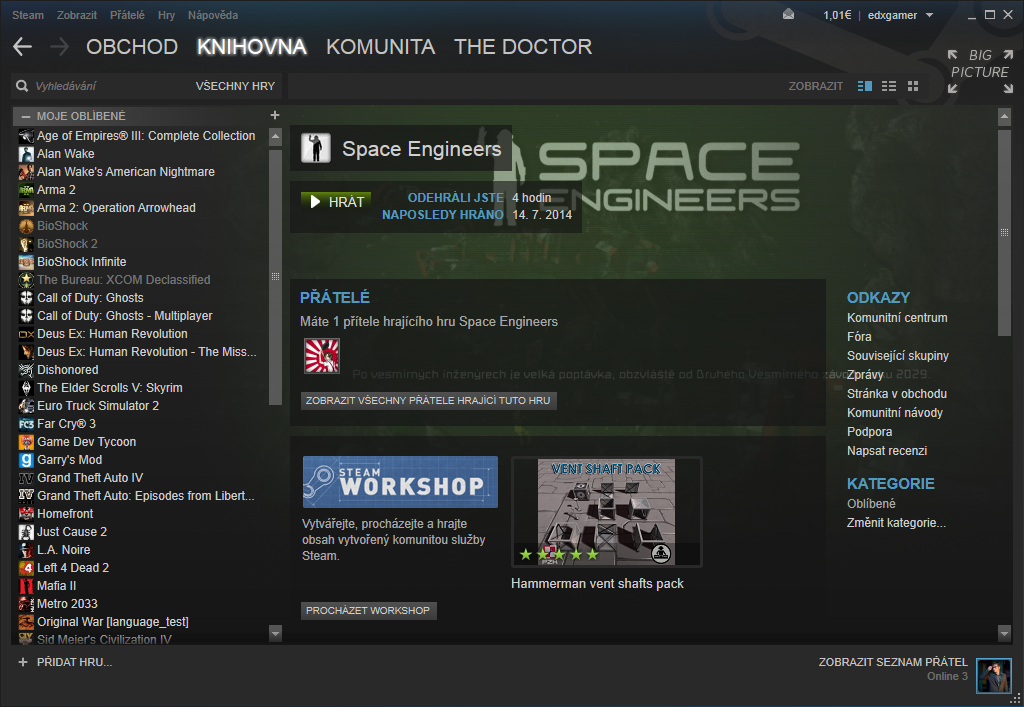
Task: Click the back navigation arrow
Action: (22, 47)
